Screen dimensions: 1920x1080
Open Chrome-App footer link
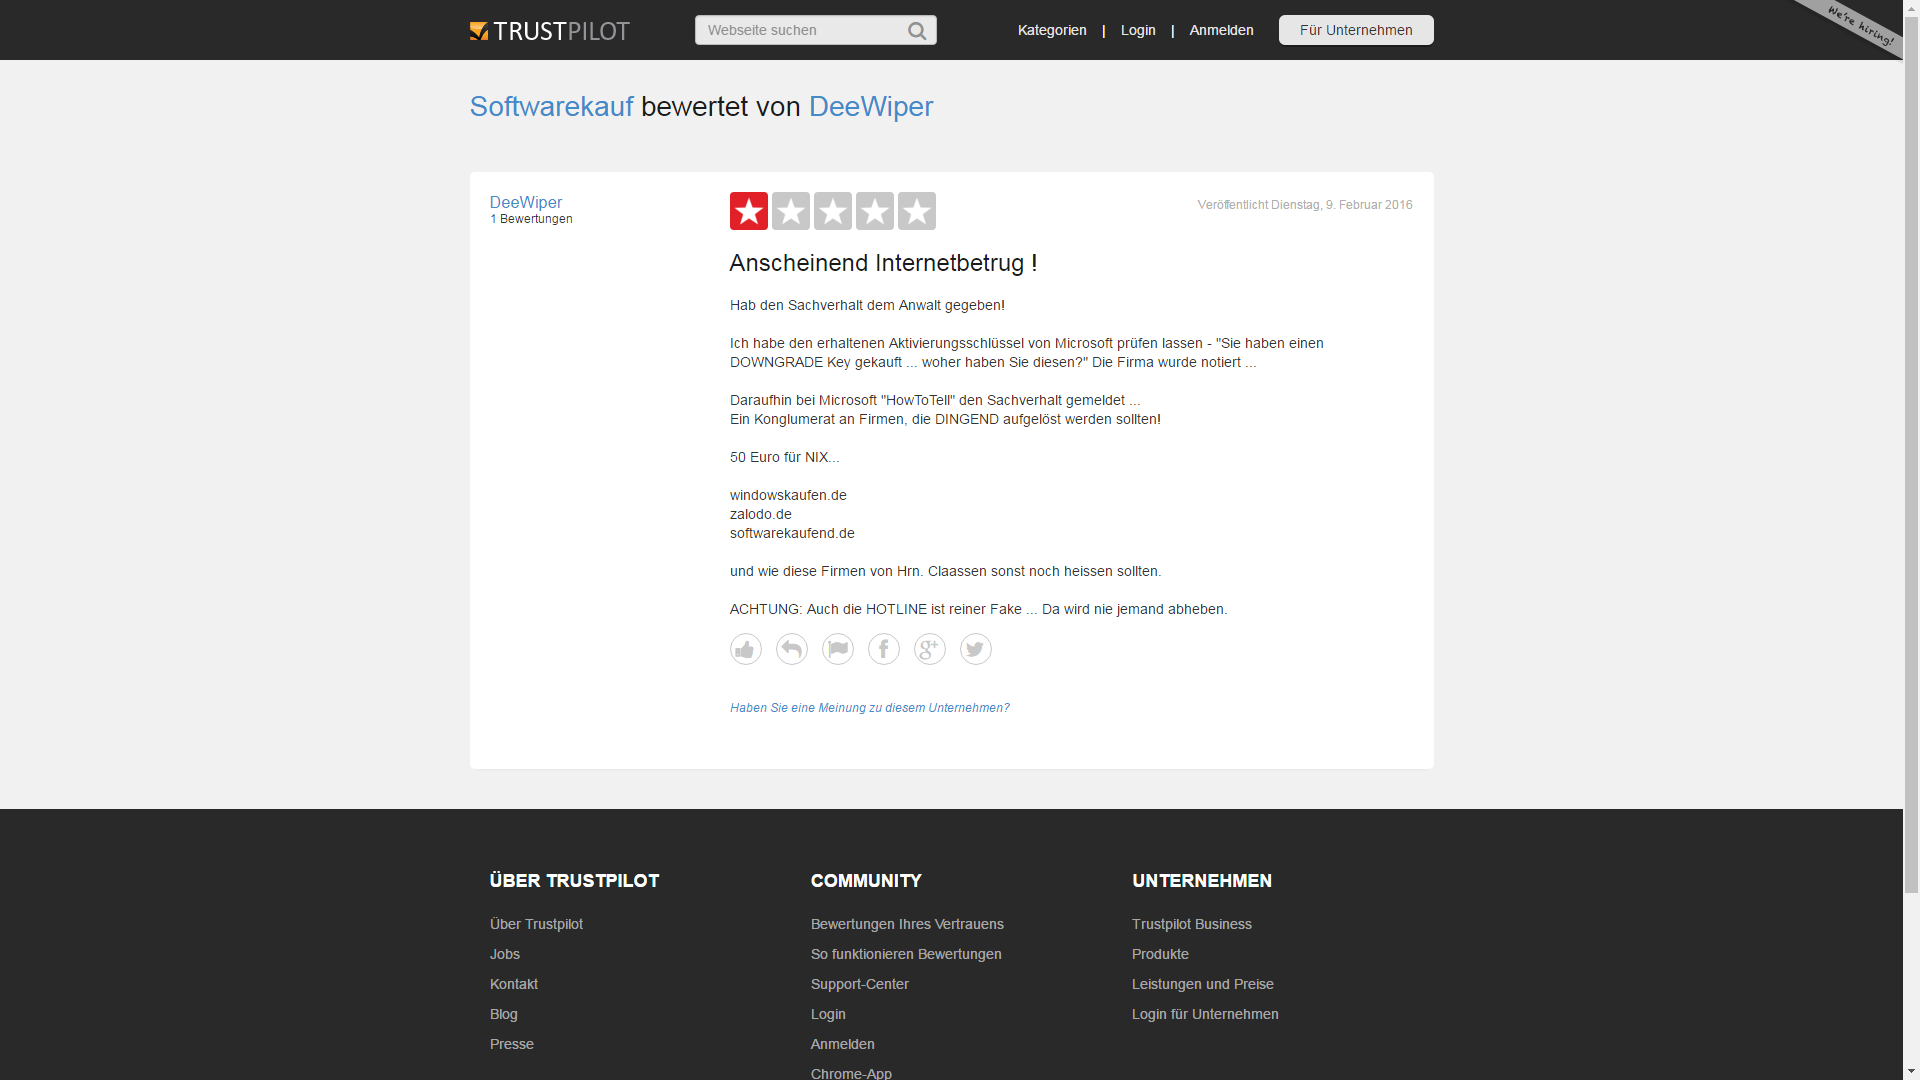851,1073
